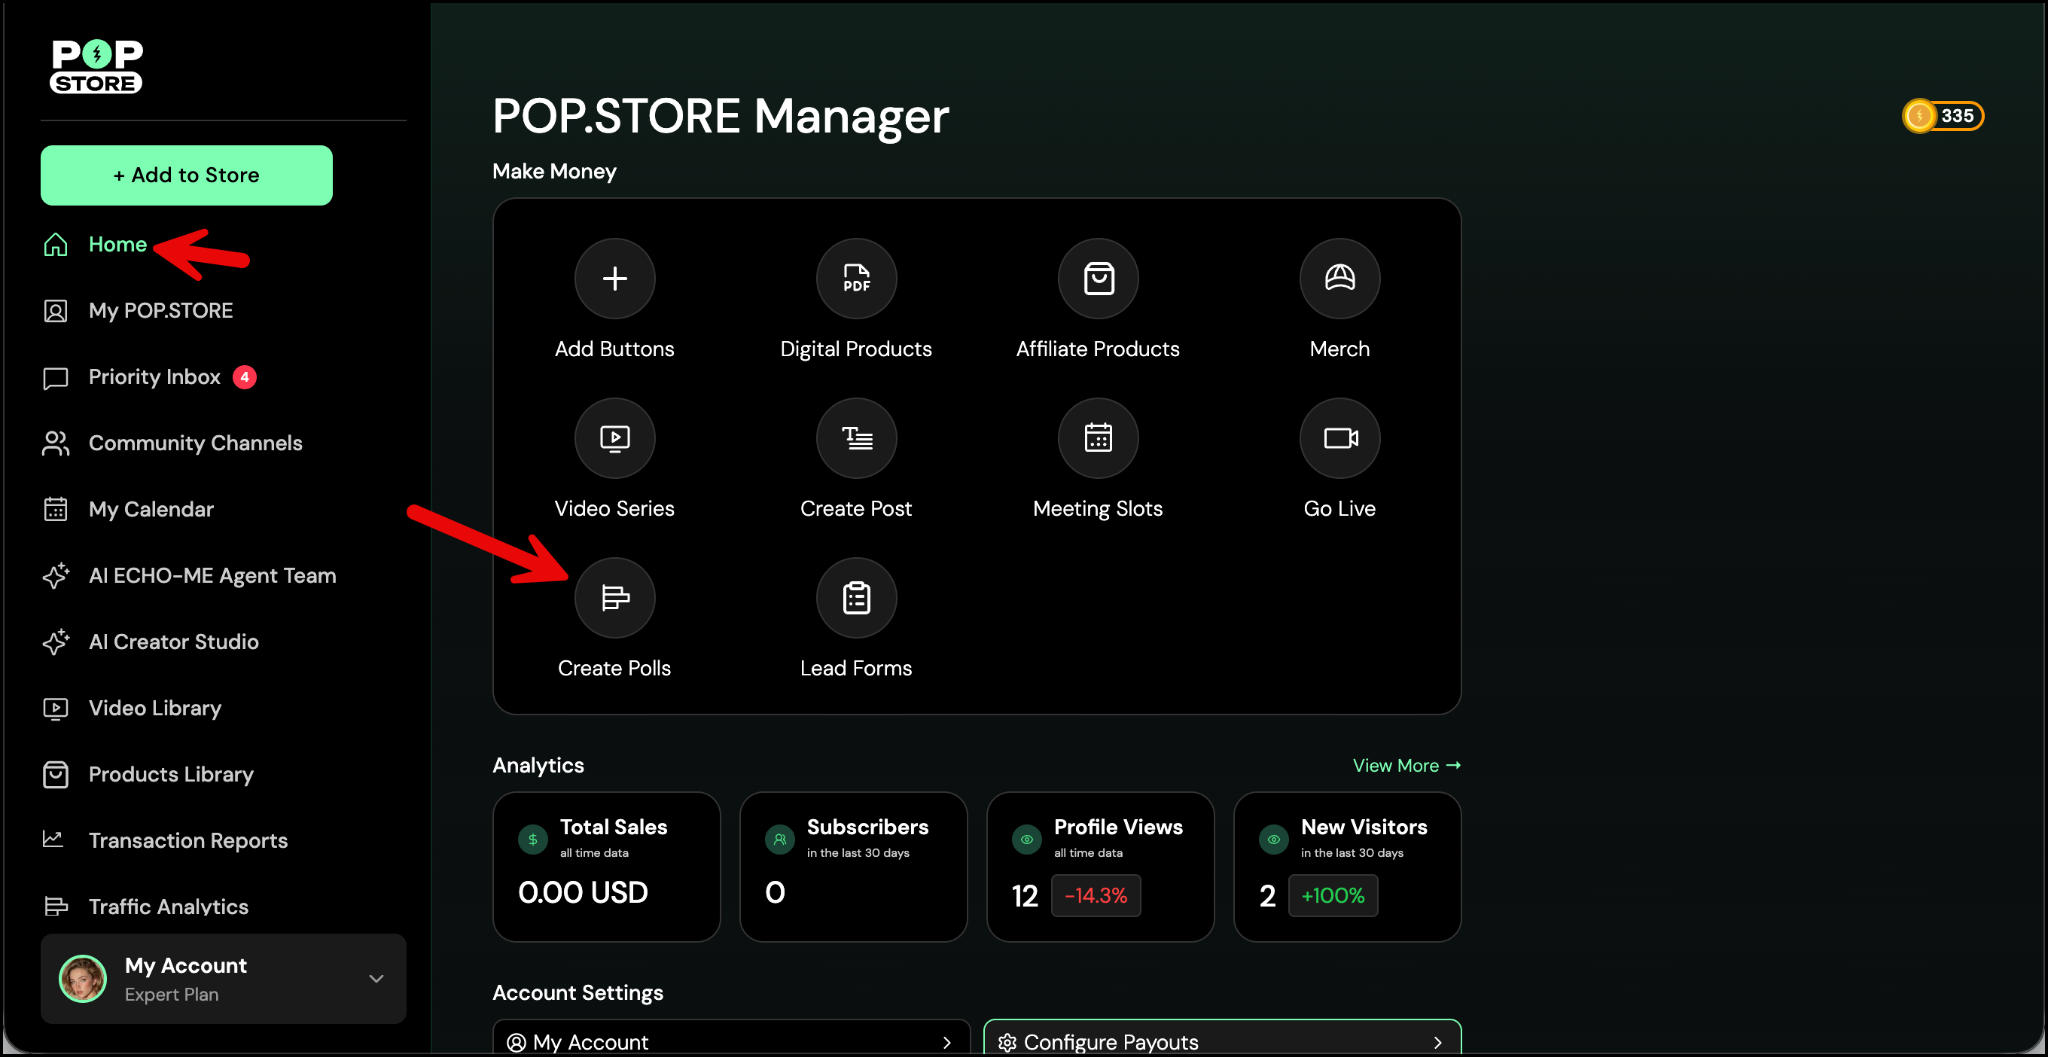
Task: Click the Add Buttons plus icon
Action: pyautogui.click(x=614, y=278)
